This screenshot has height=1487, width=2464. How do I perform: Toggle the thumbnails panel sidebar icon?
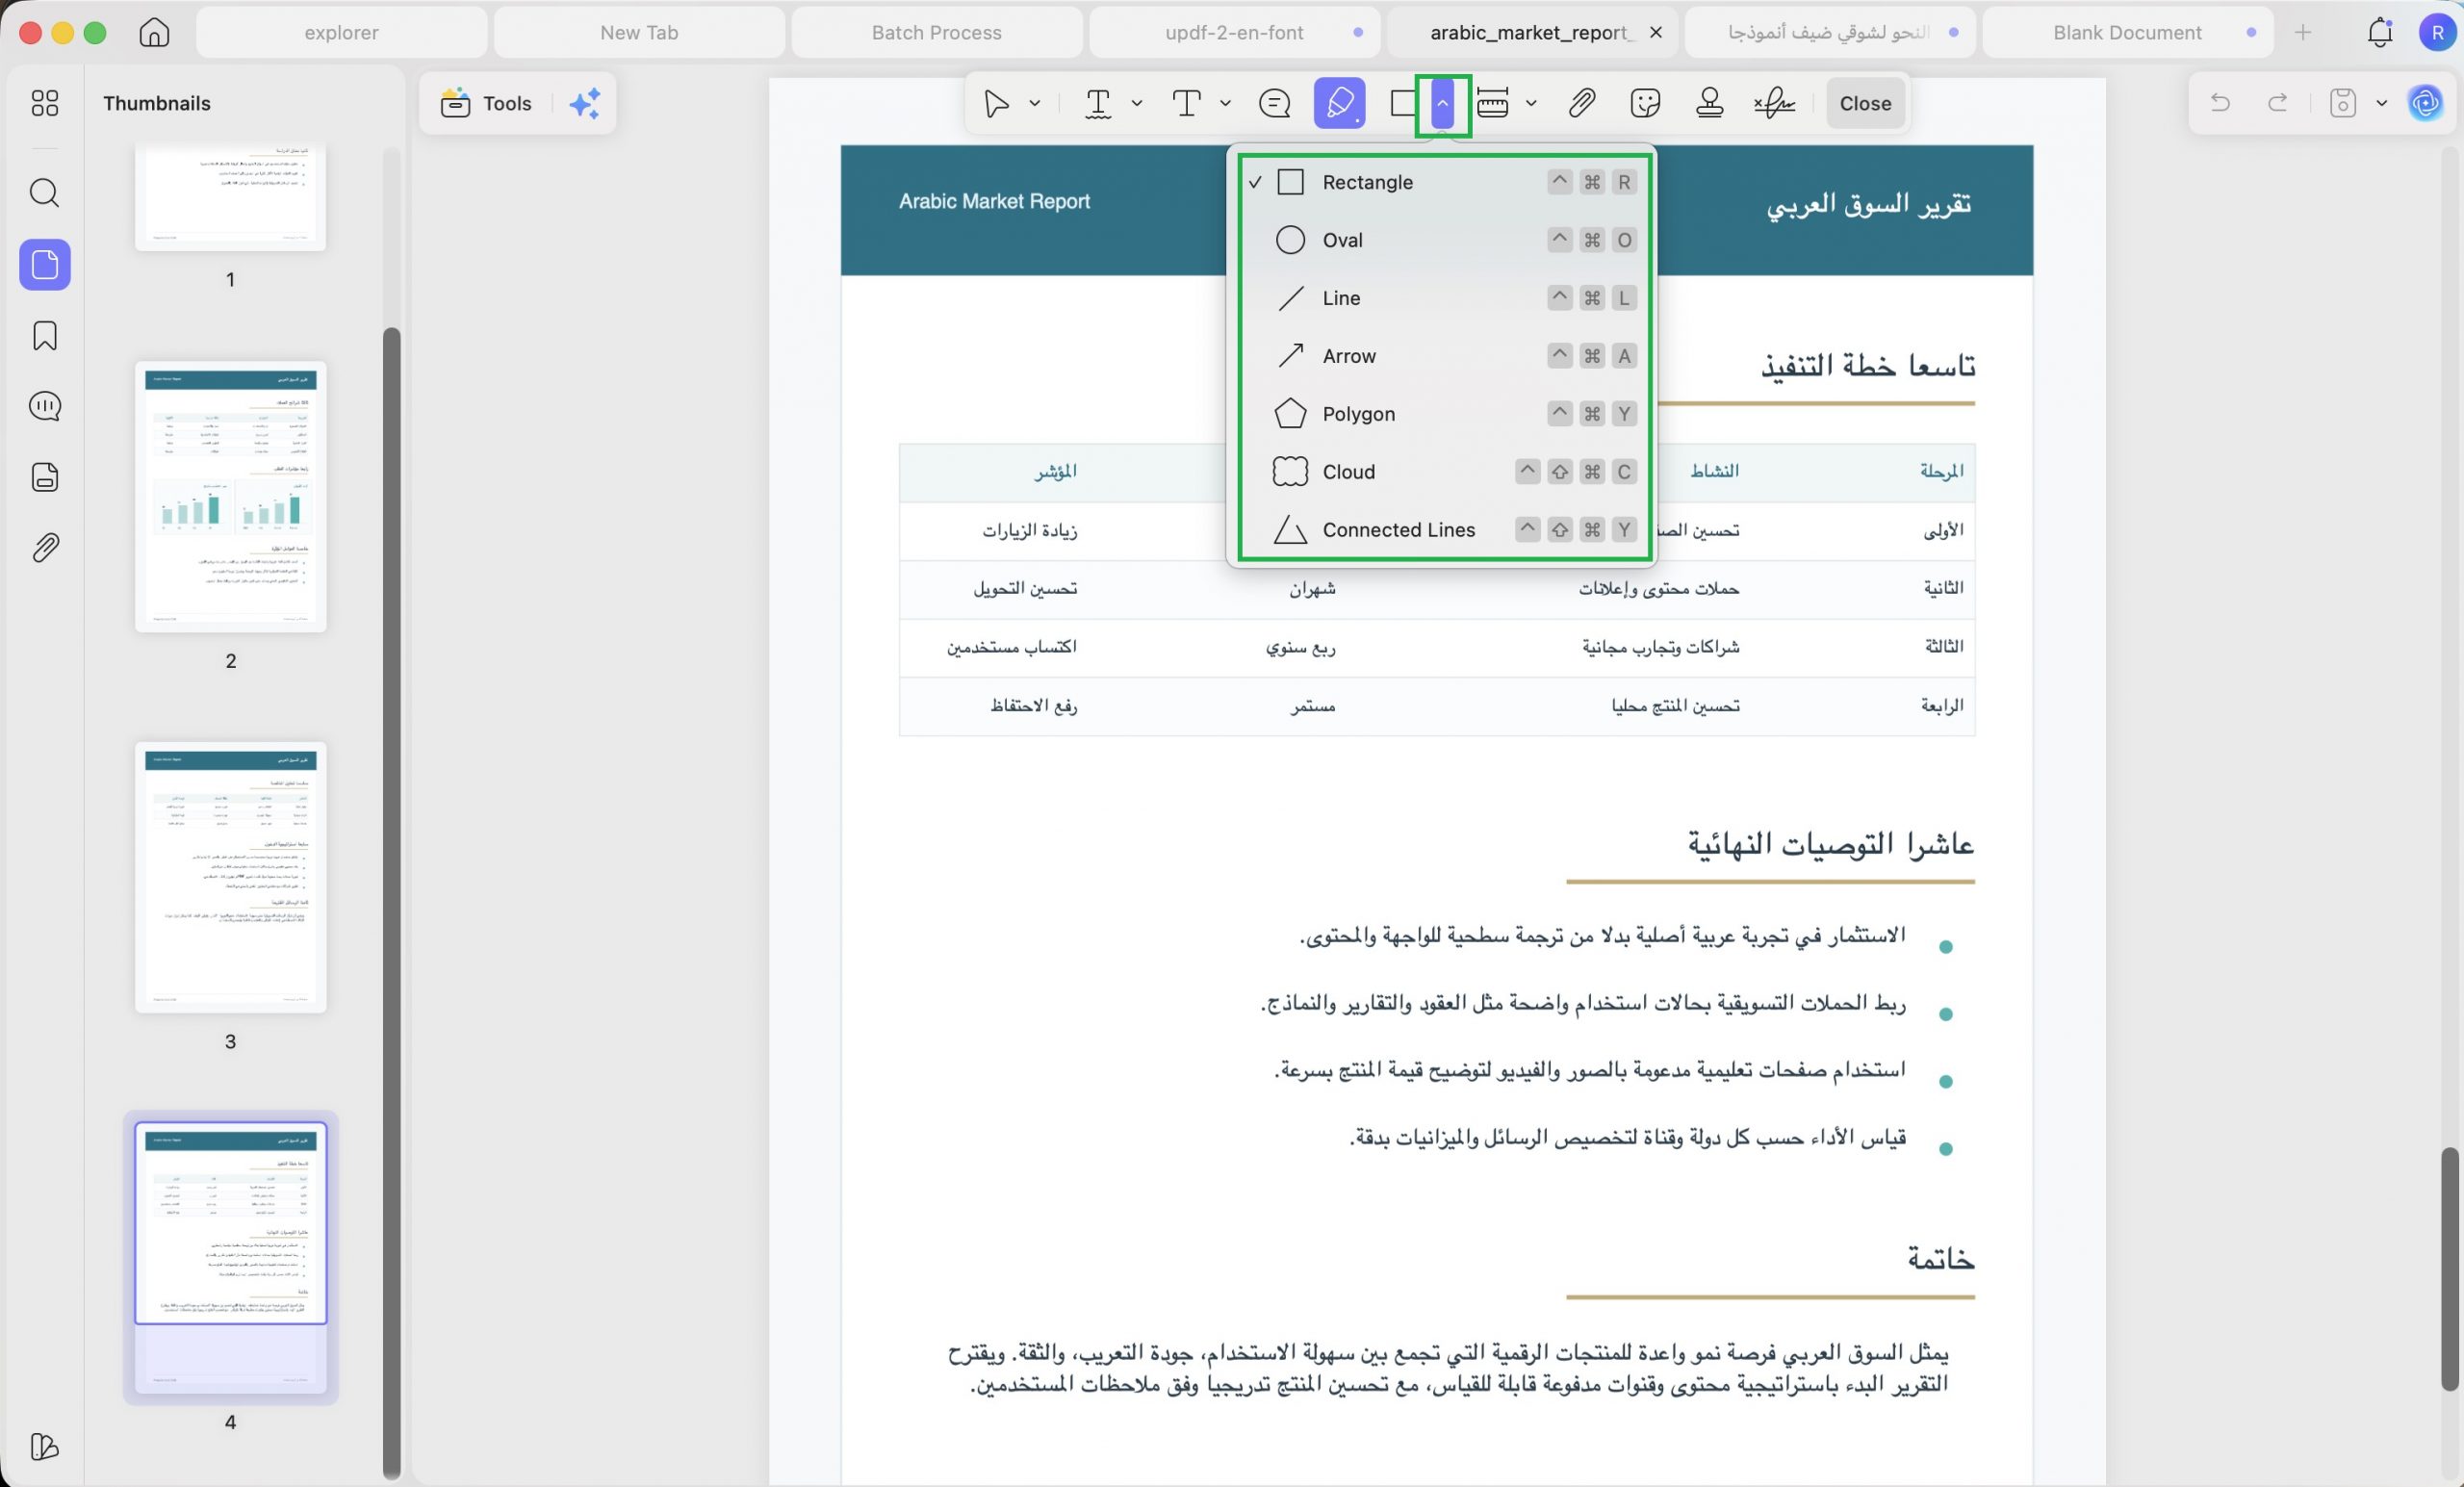tap(45, 265)
